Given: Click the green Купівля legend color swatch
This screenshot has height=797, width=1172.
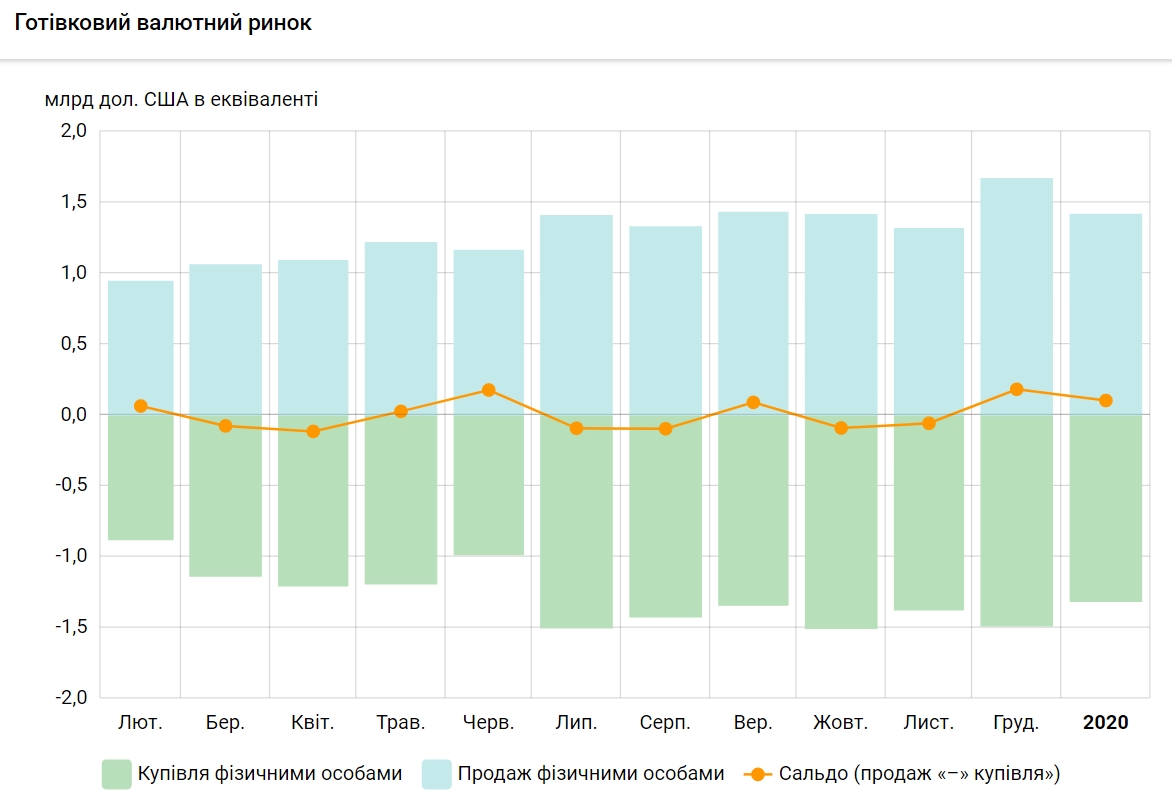Looking at the screenshot, I should tap(117, 774).
